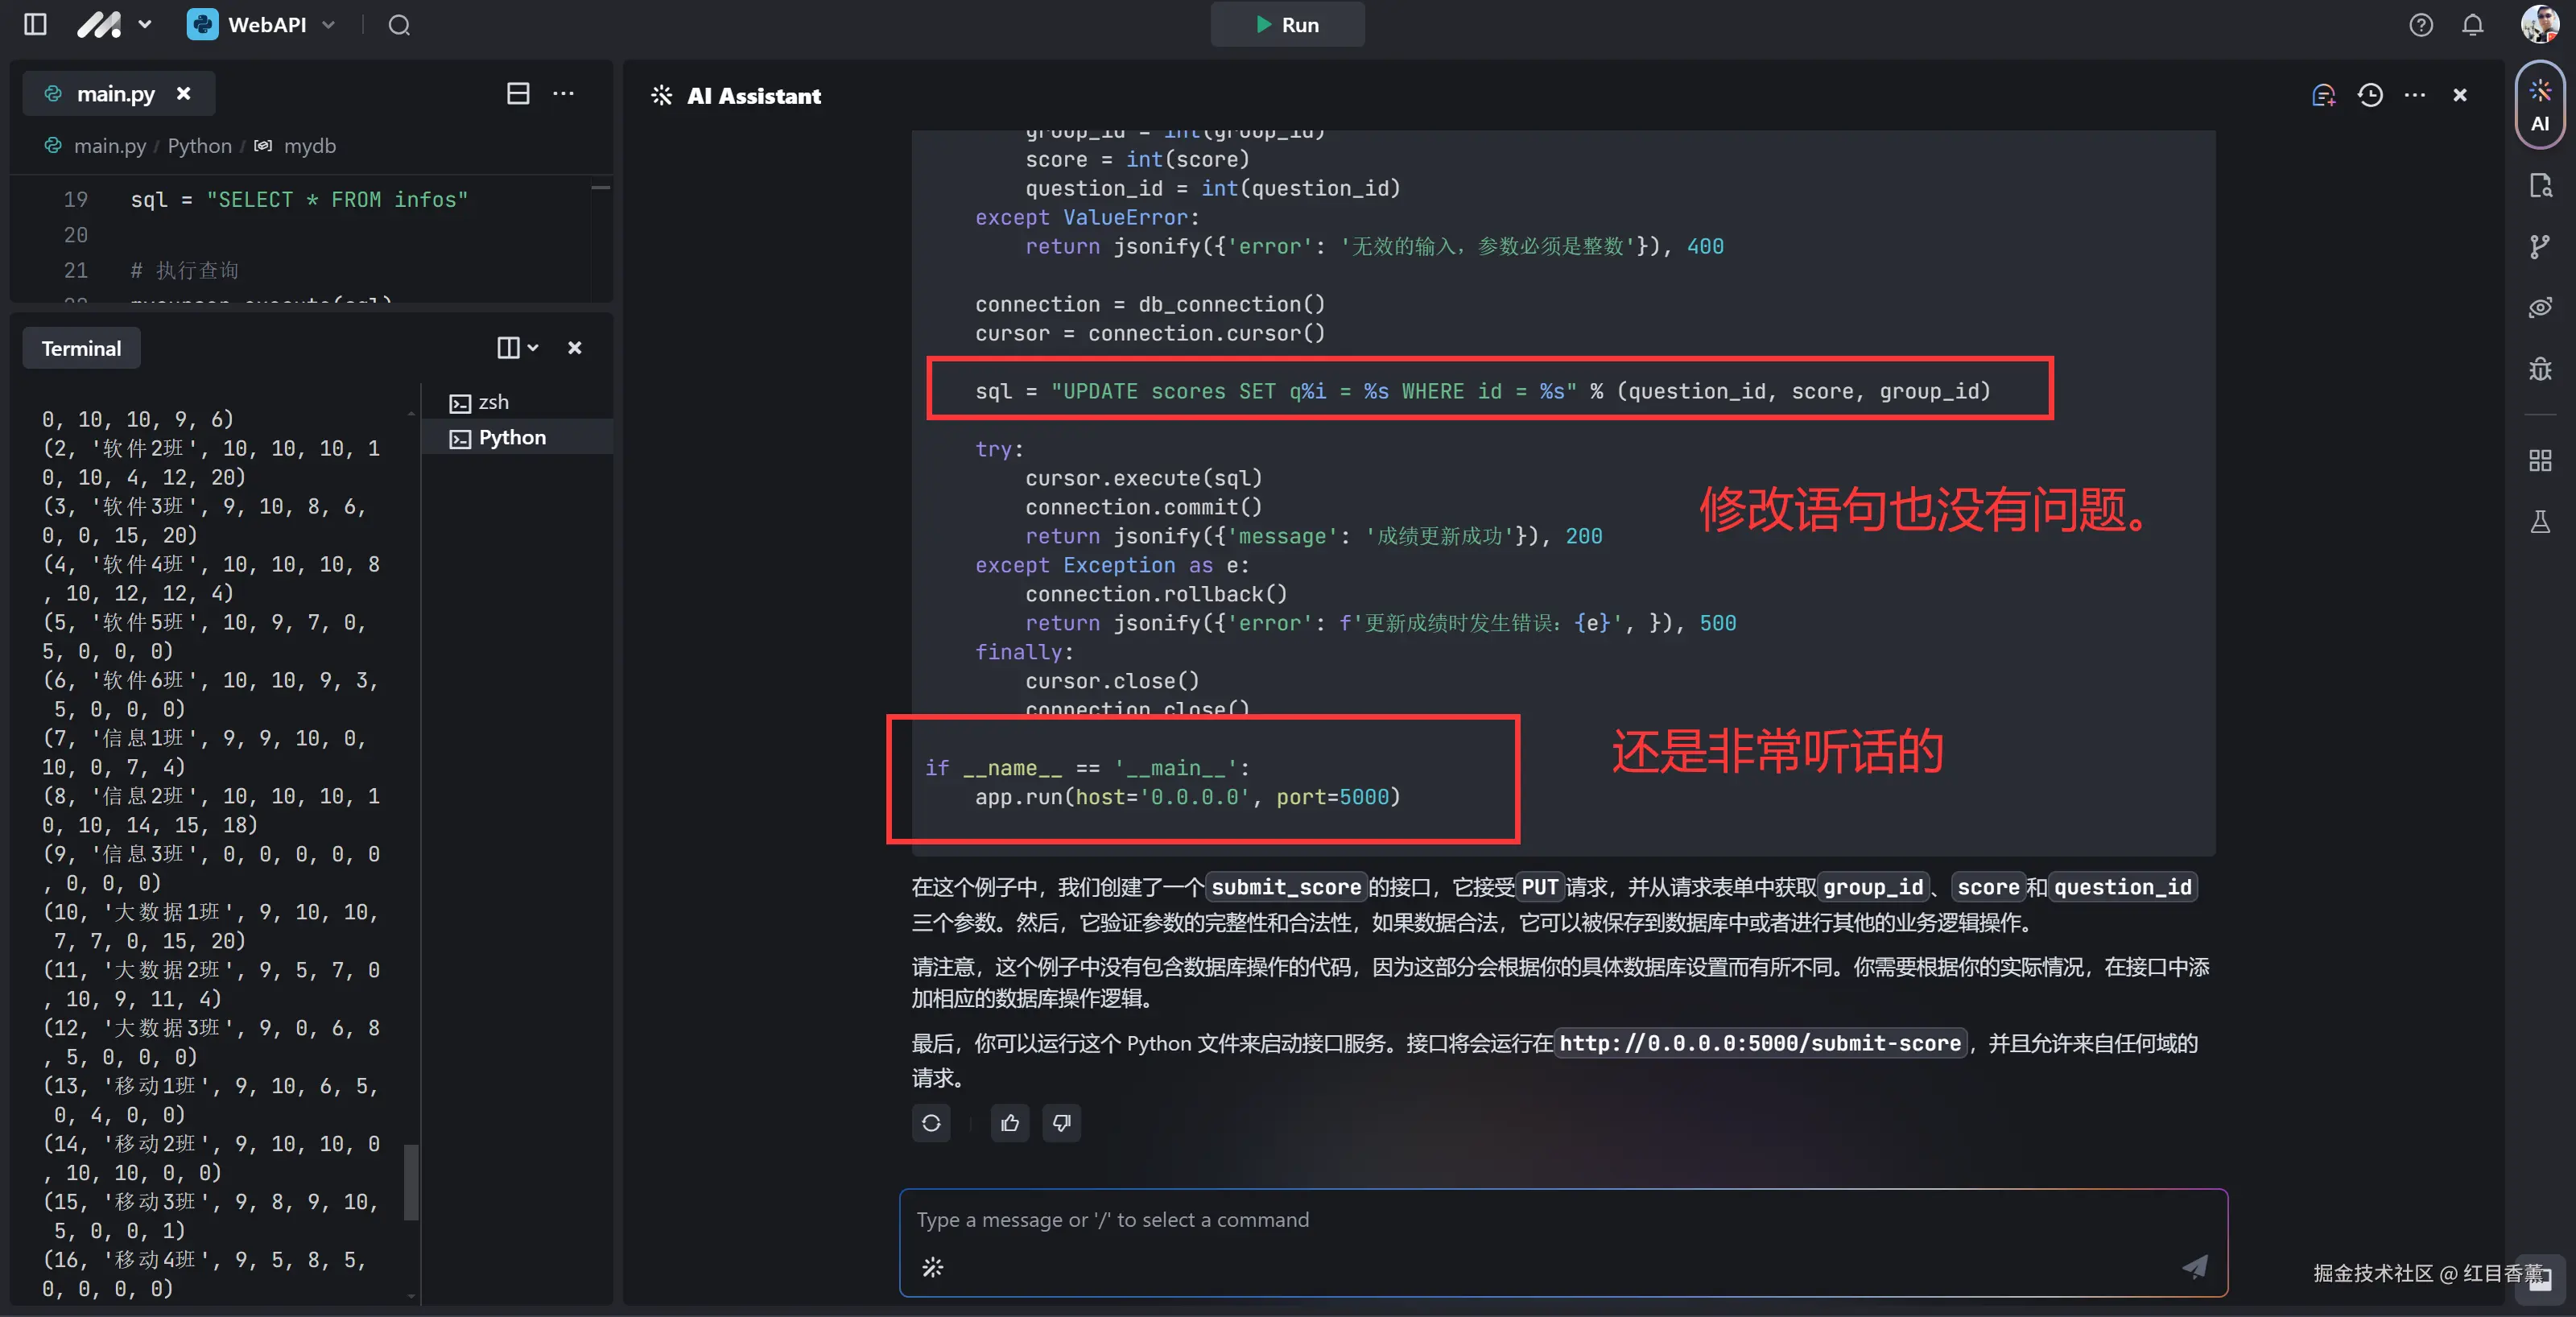Regenerate the AI response

(x=931, y=1123)
